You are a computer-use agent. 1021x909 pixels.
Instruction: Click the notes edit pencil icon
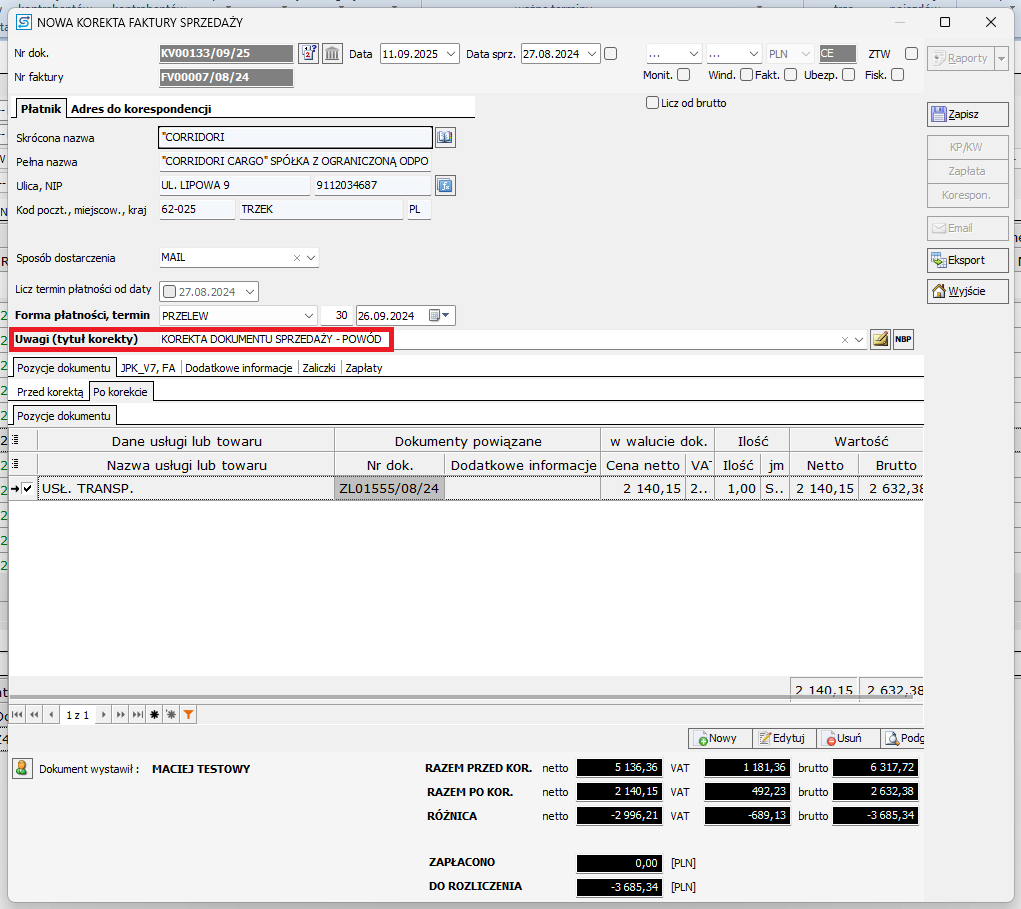tap(879, 340)
